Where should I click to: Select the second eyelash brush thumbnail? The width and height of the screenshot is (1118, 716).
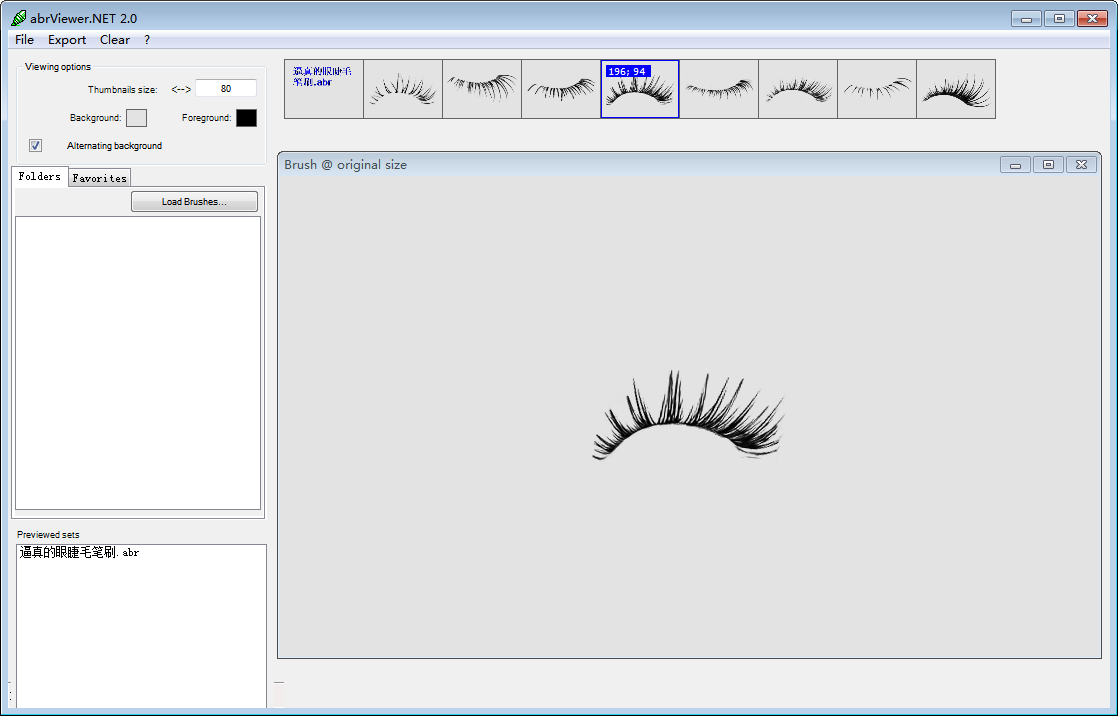pos(482,89)
